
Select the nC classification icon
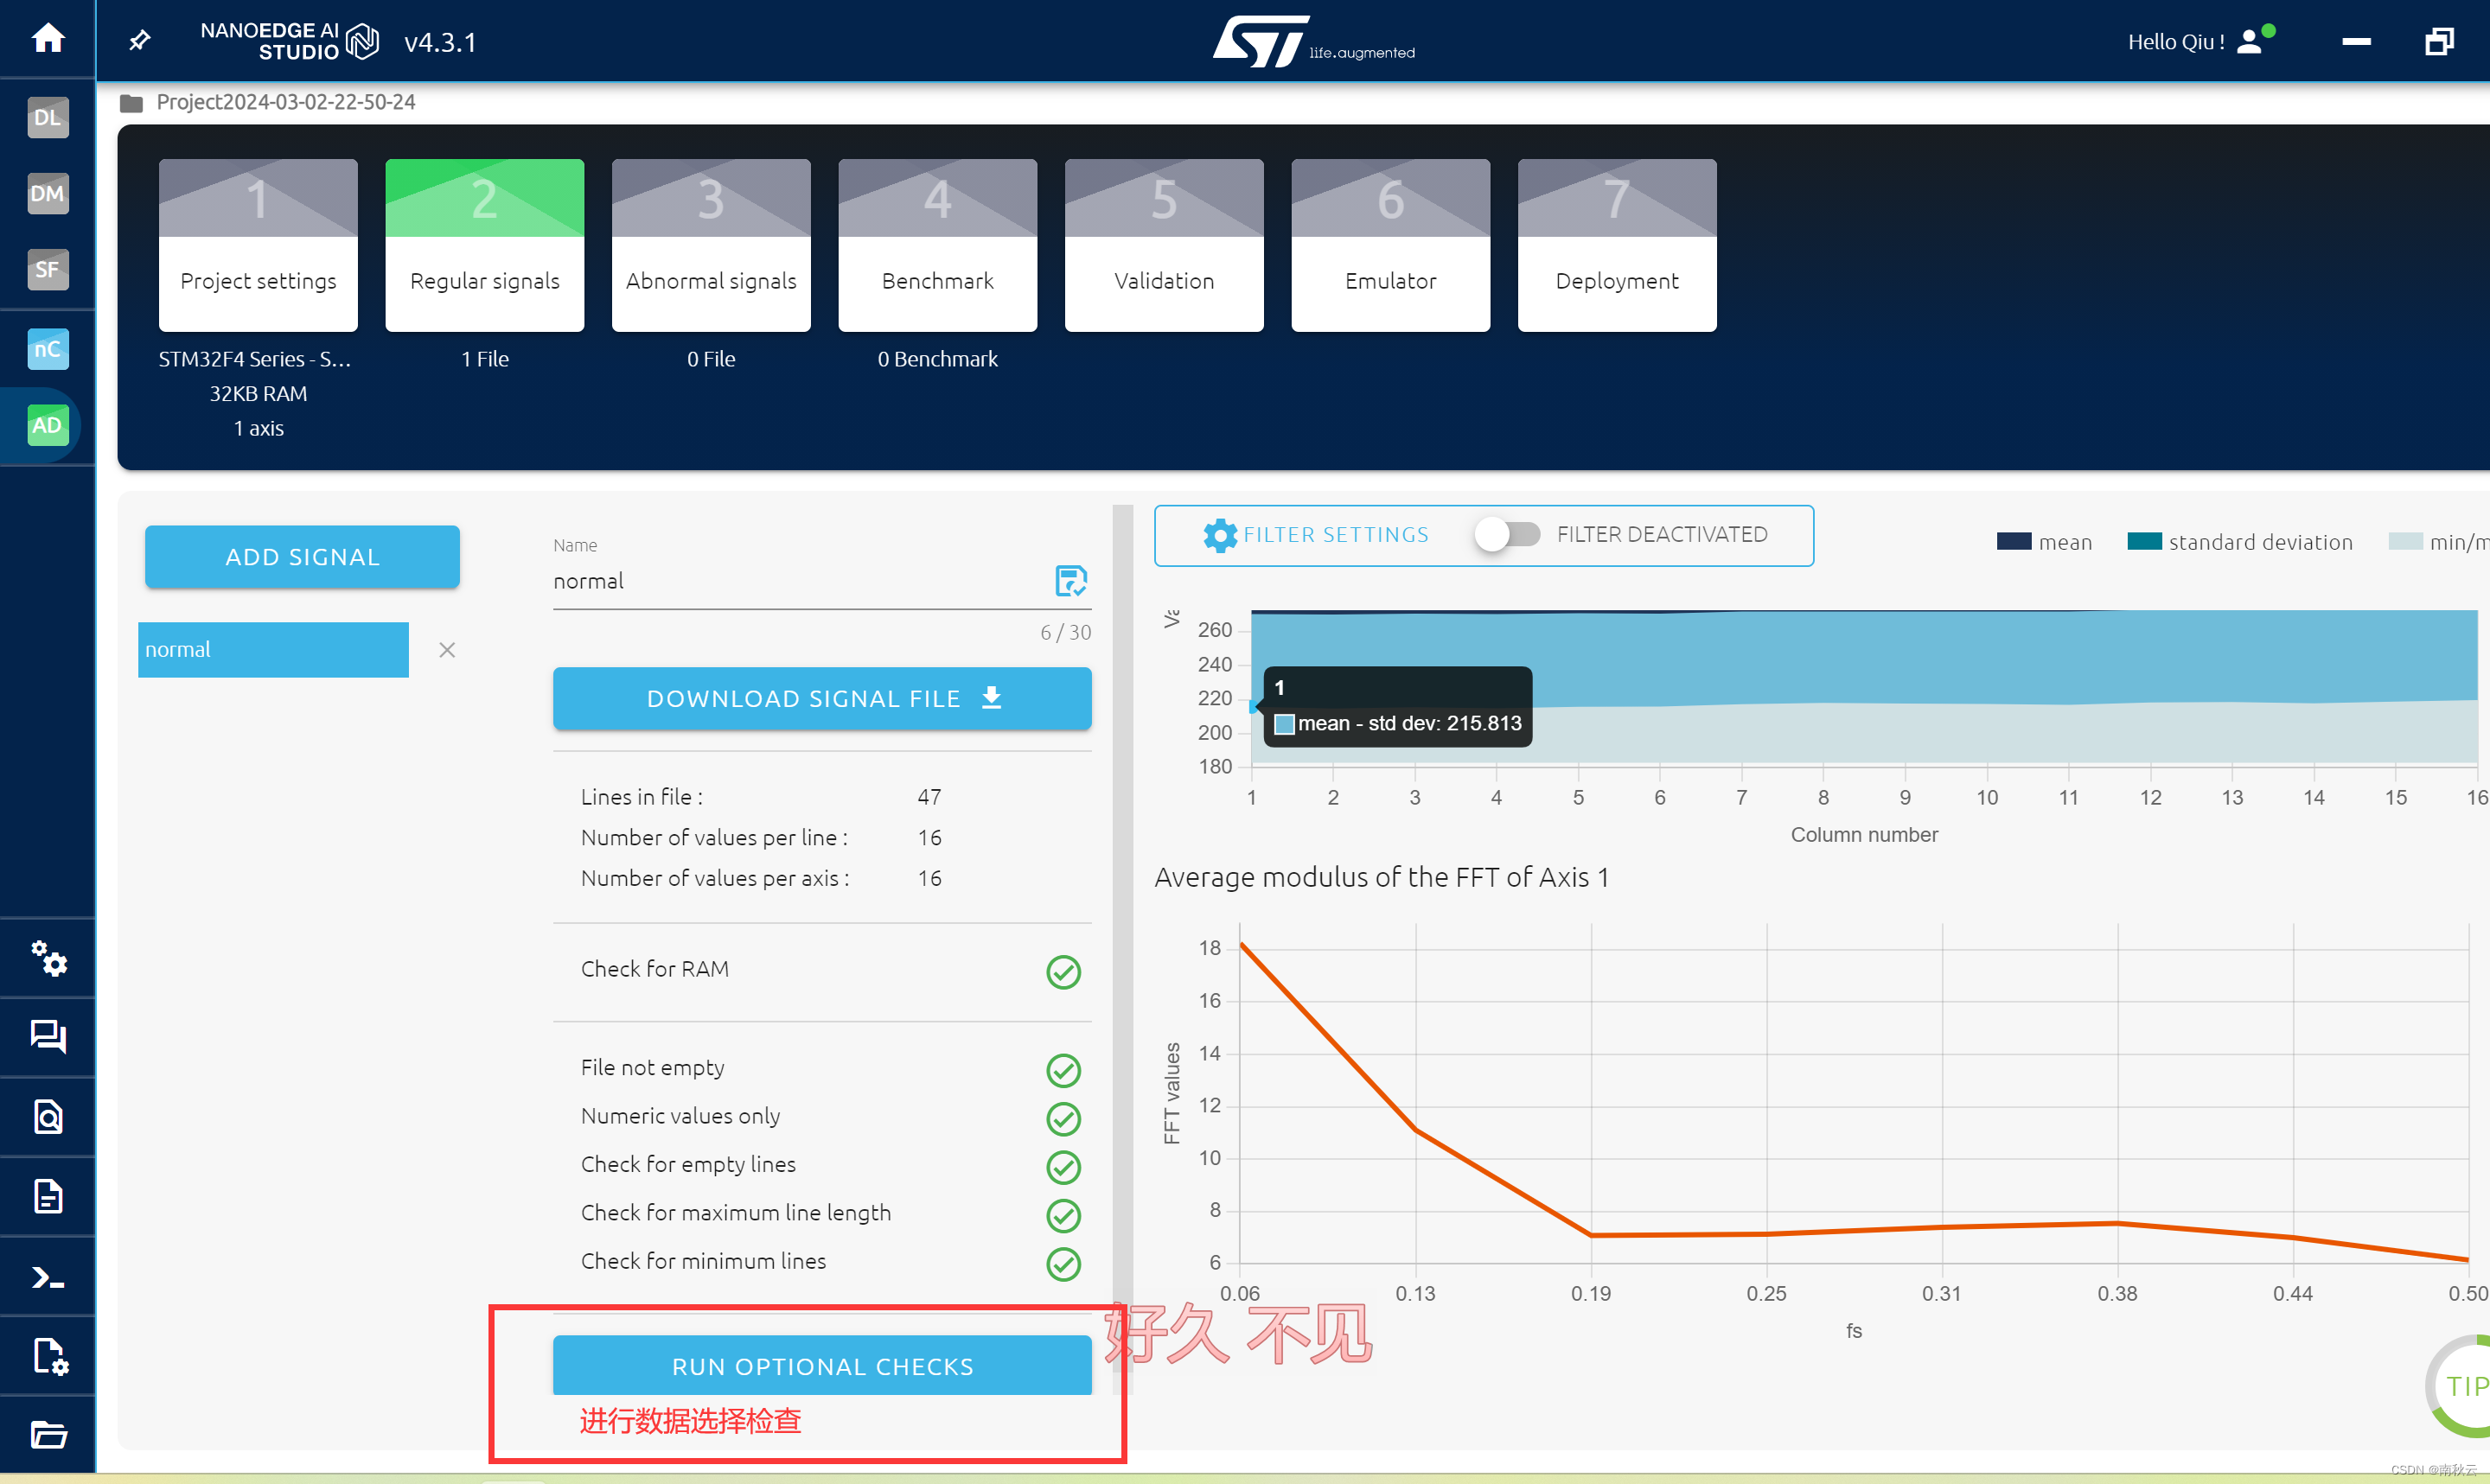[47, 349]
